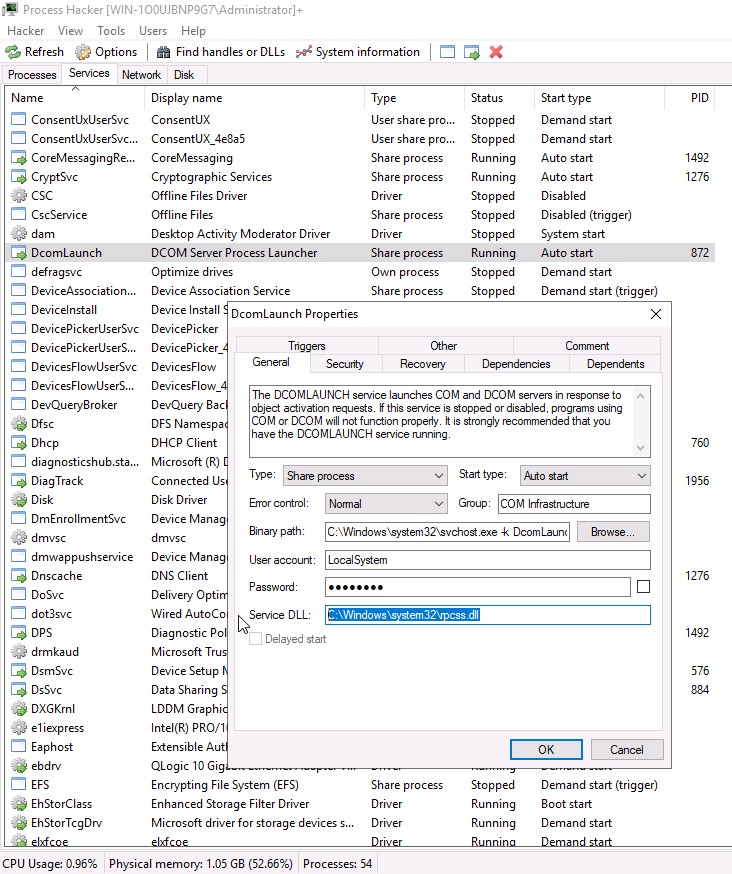This screenshot has height=874, width=732.
Task: Open the Help menu
Action: tap(193, 31)
